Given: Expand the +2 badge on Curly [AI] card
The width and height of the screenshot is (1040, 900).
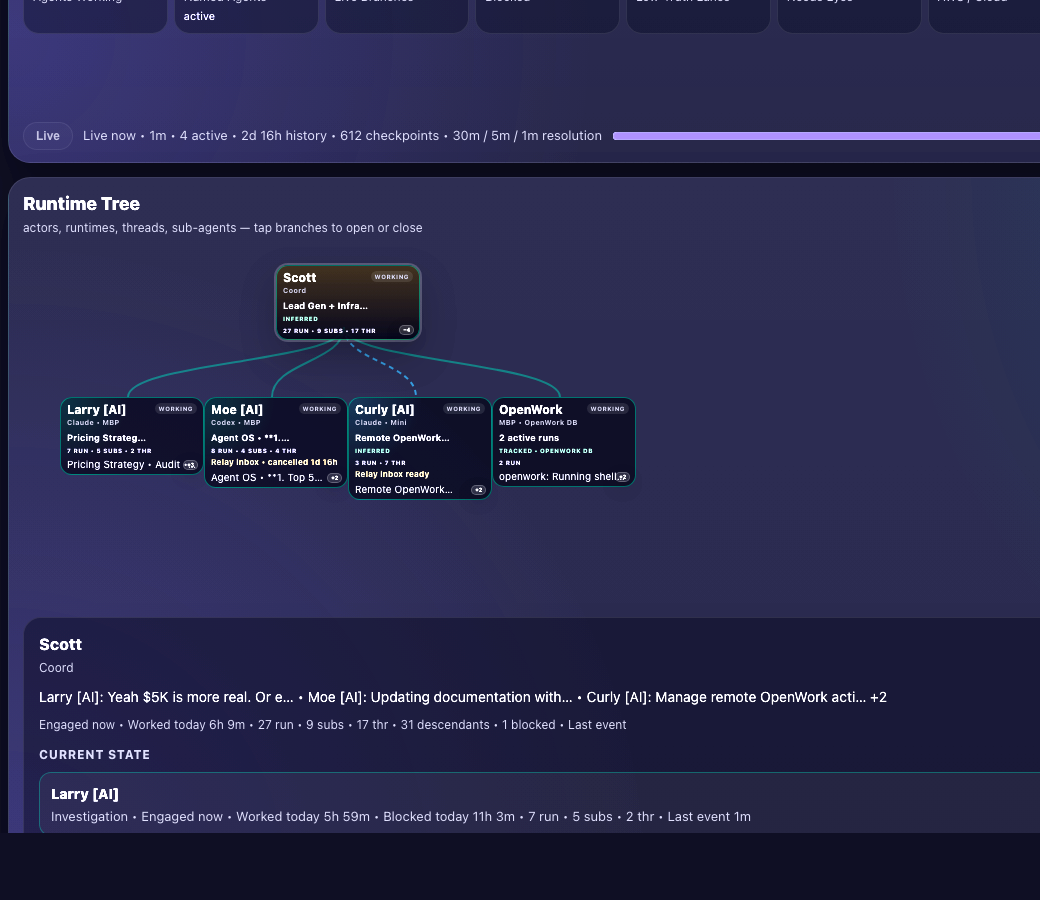Looking at the screenshot, I should coord(478,490).
